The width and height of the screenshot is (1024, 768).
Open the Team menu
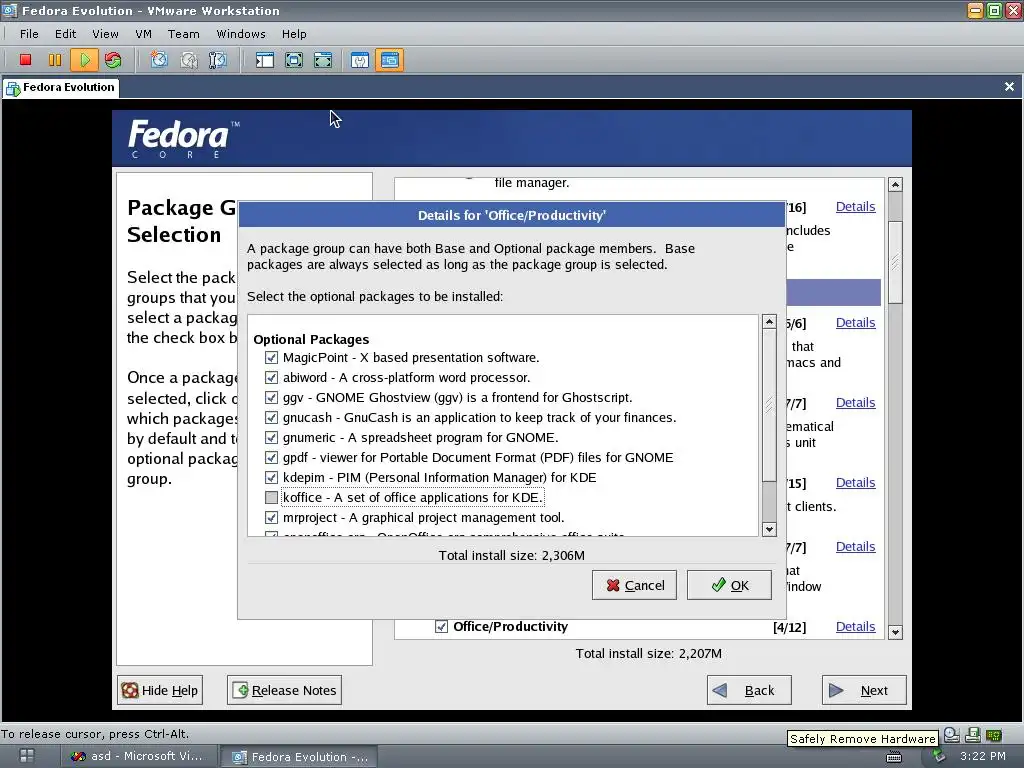point(184,34)
